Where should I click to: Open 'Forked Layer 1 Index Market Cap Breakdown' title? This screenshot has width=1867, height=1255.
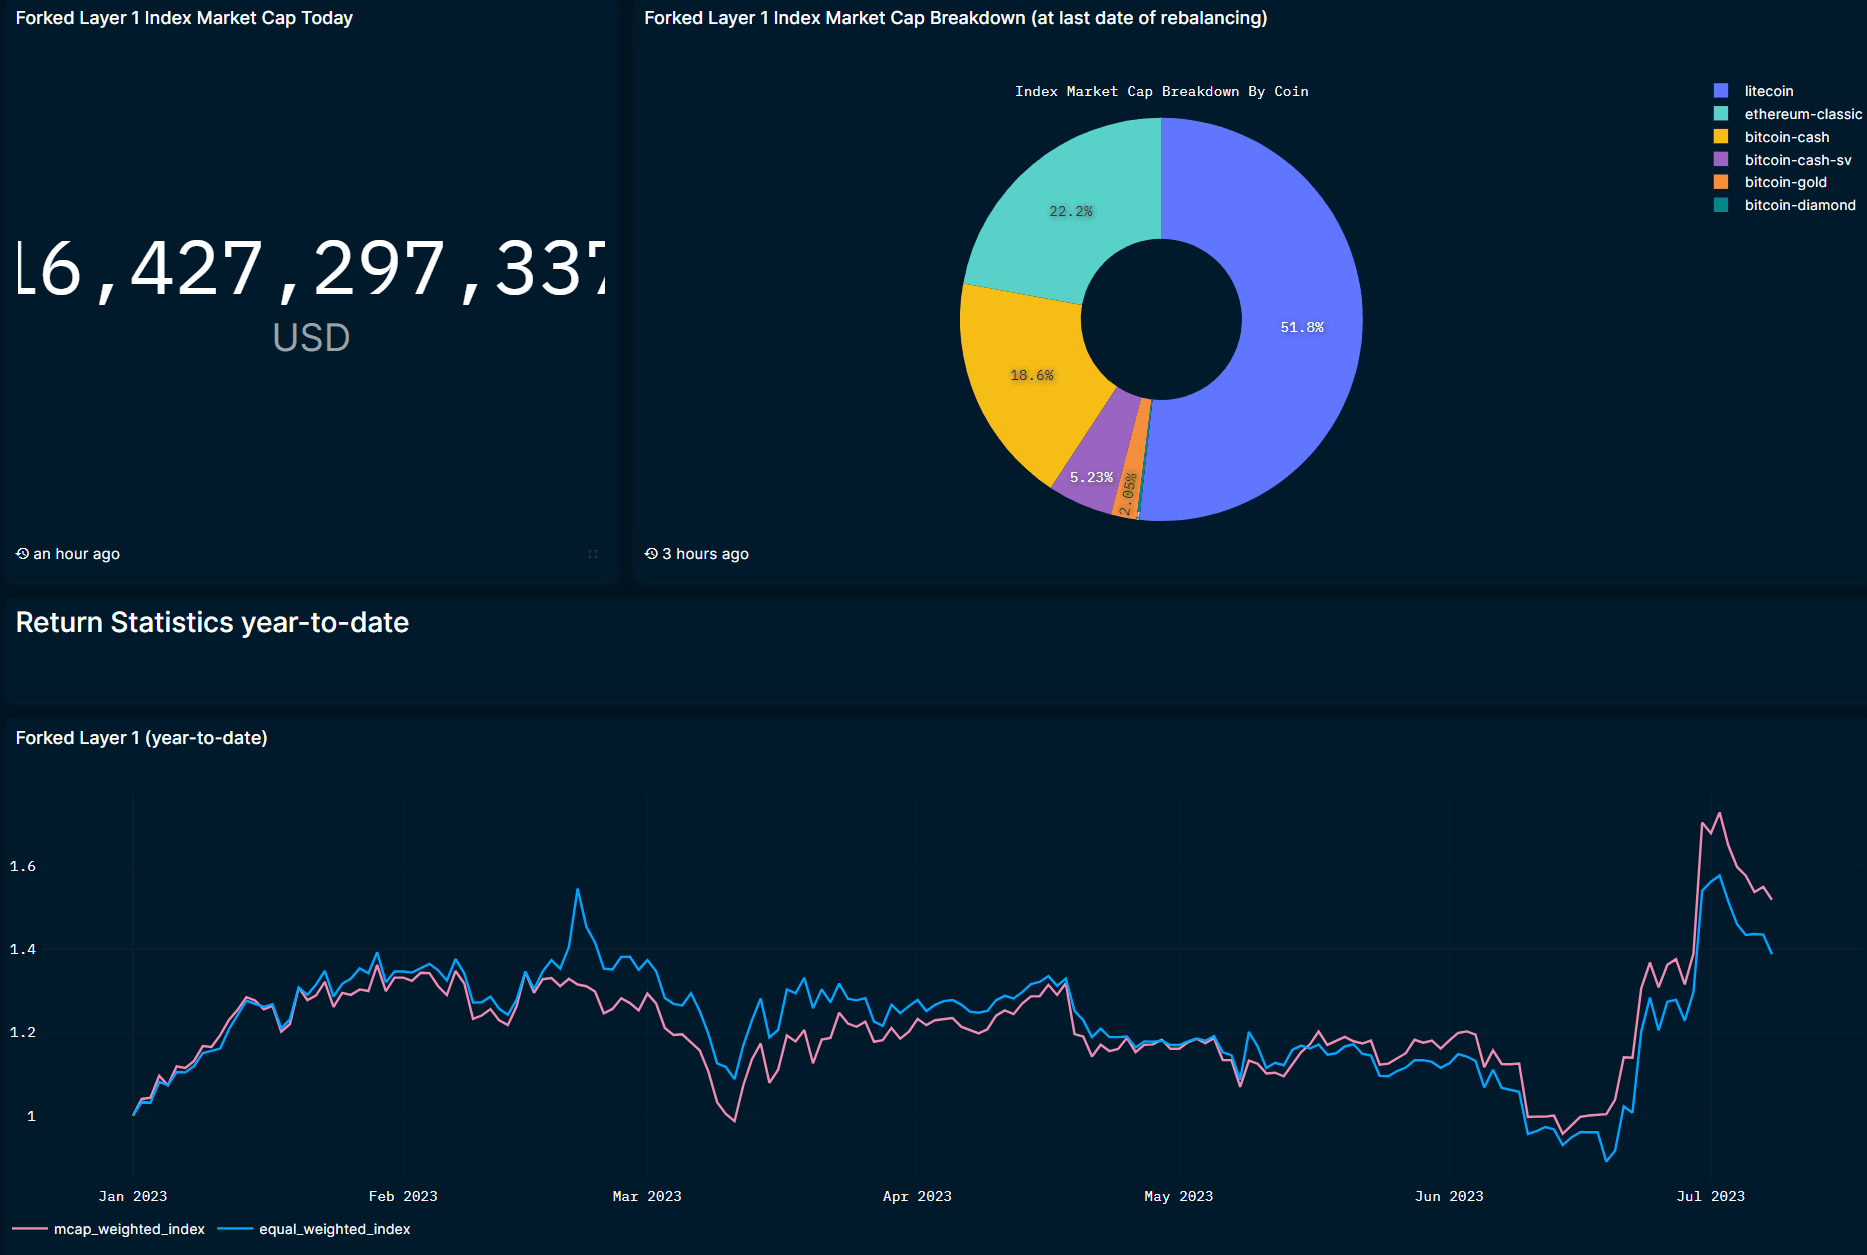(x=955, y=18)
